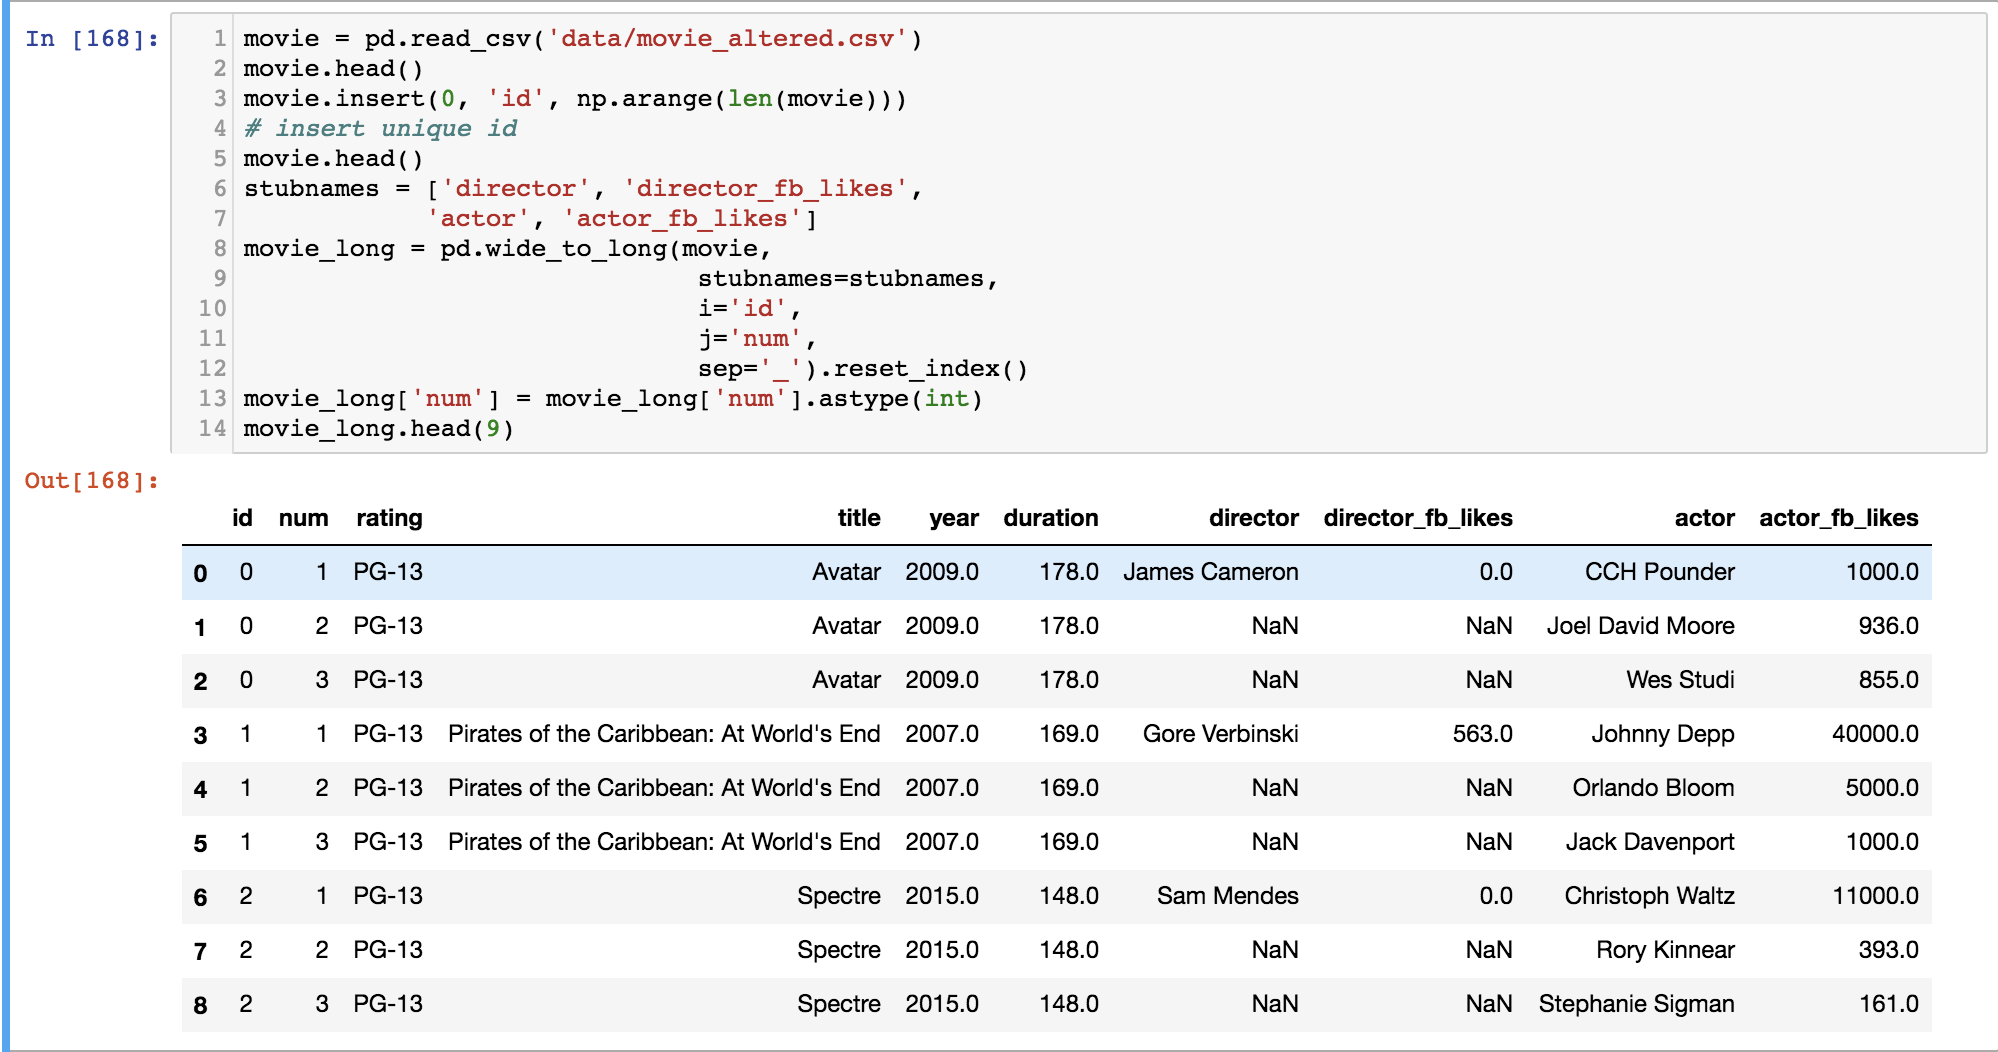Click the 'Sam Mendes' cell
The width and height of the screenshot is (1998, 1052).
[1228, 896]
